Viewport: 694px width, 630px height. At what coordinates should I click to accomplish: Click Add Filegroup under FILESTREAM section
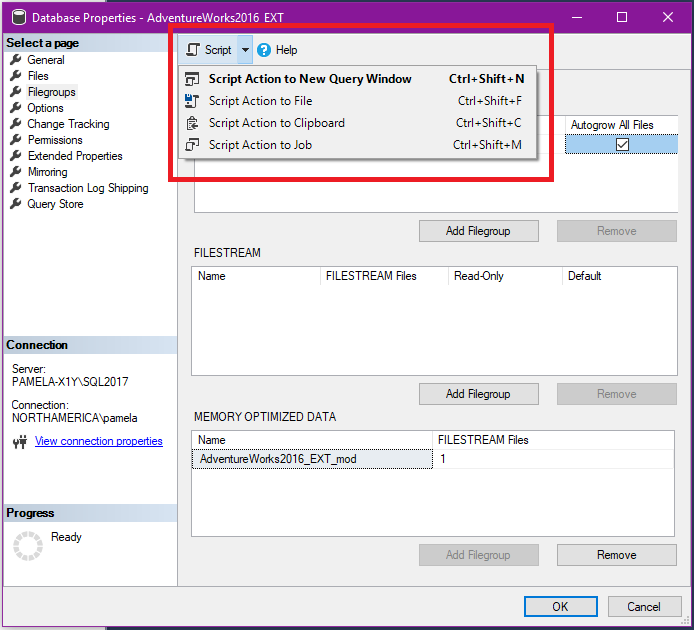coord(478,394)
